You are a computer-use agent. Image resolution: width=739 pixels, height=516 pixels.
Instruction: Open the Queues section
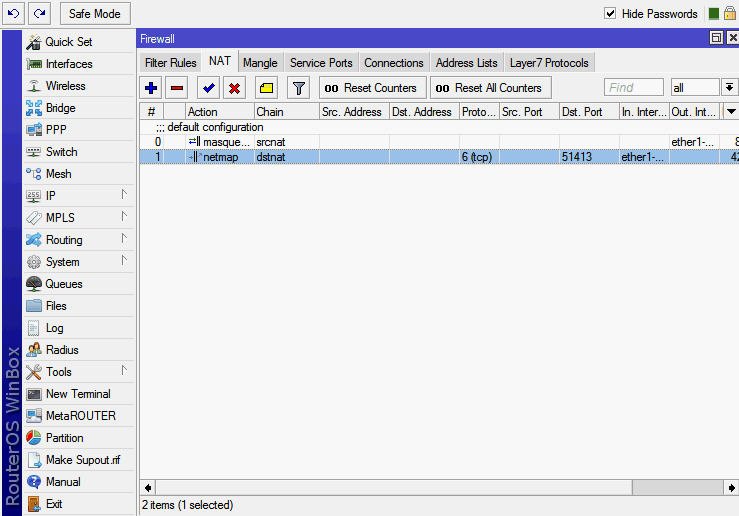[79, 284]
